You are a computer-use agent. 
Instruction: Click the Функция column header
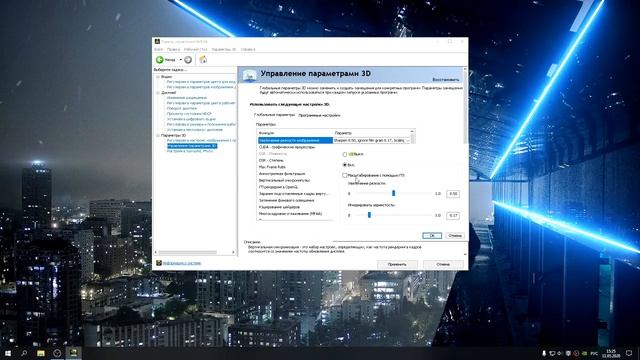[295, 133]
